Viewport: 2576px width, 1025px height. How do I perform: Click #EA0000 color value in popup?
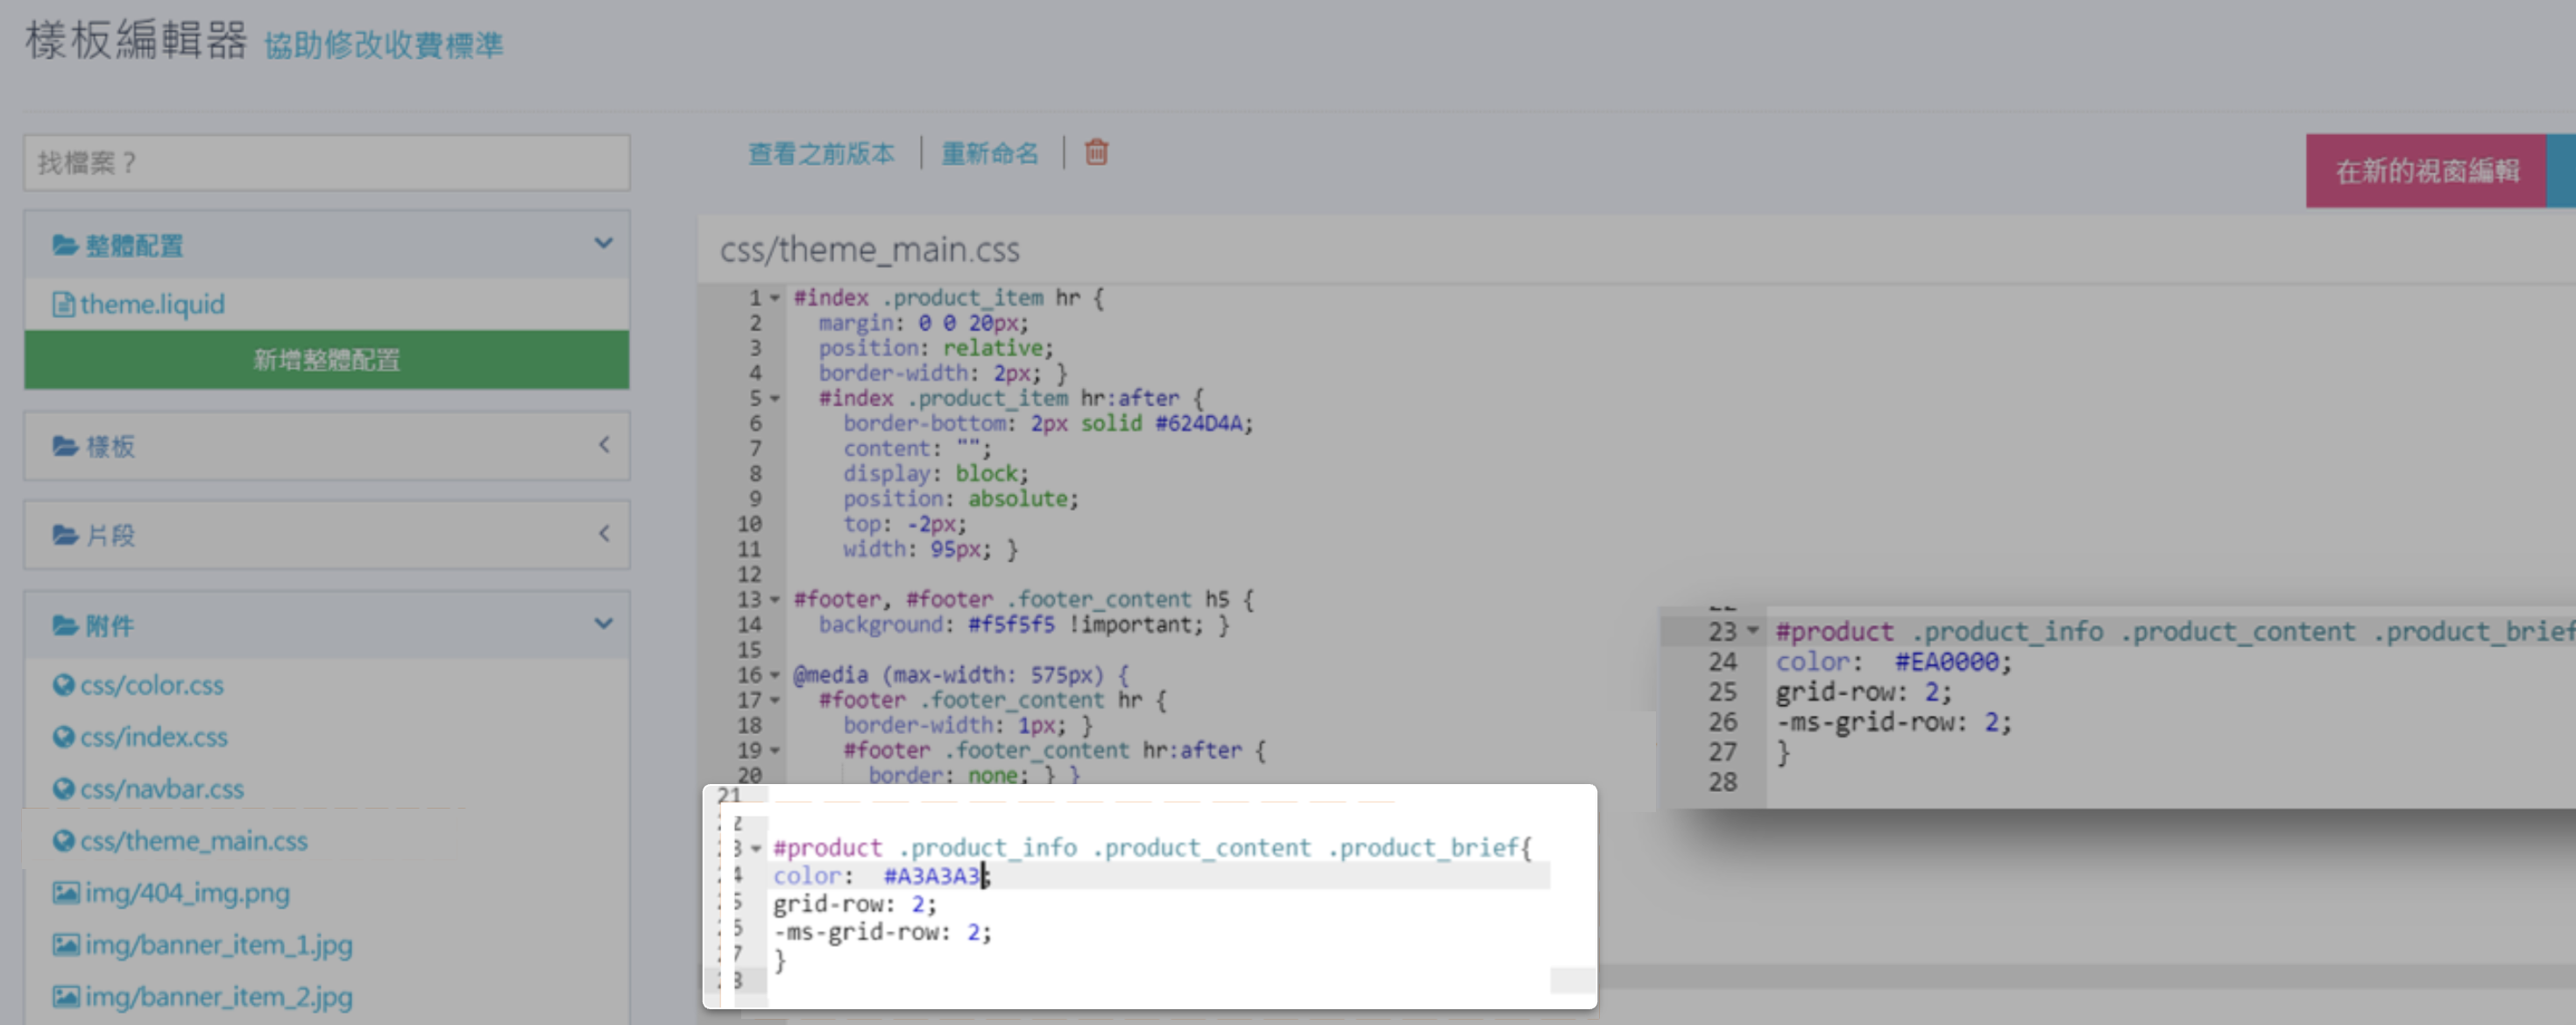click(1947, 662)
